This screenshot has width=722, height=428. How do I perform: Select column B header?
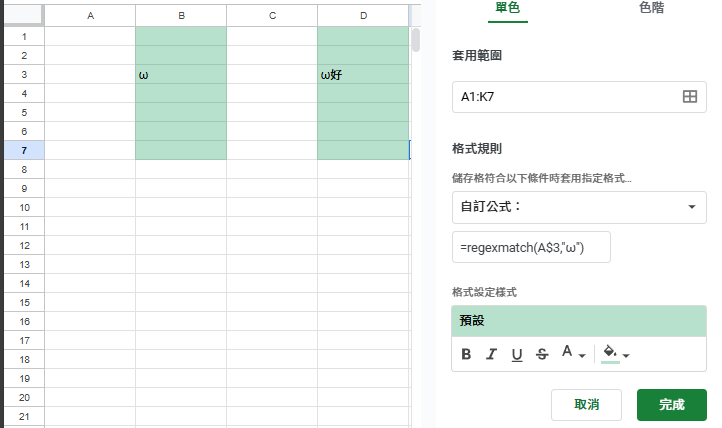coord(181,16)
